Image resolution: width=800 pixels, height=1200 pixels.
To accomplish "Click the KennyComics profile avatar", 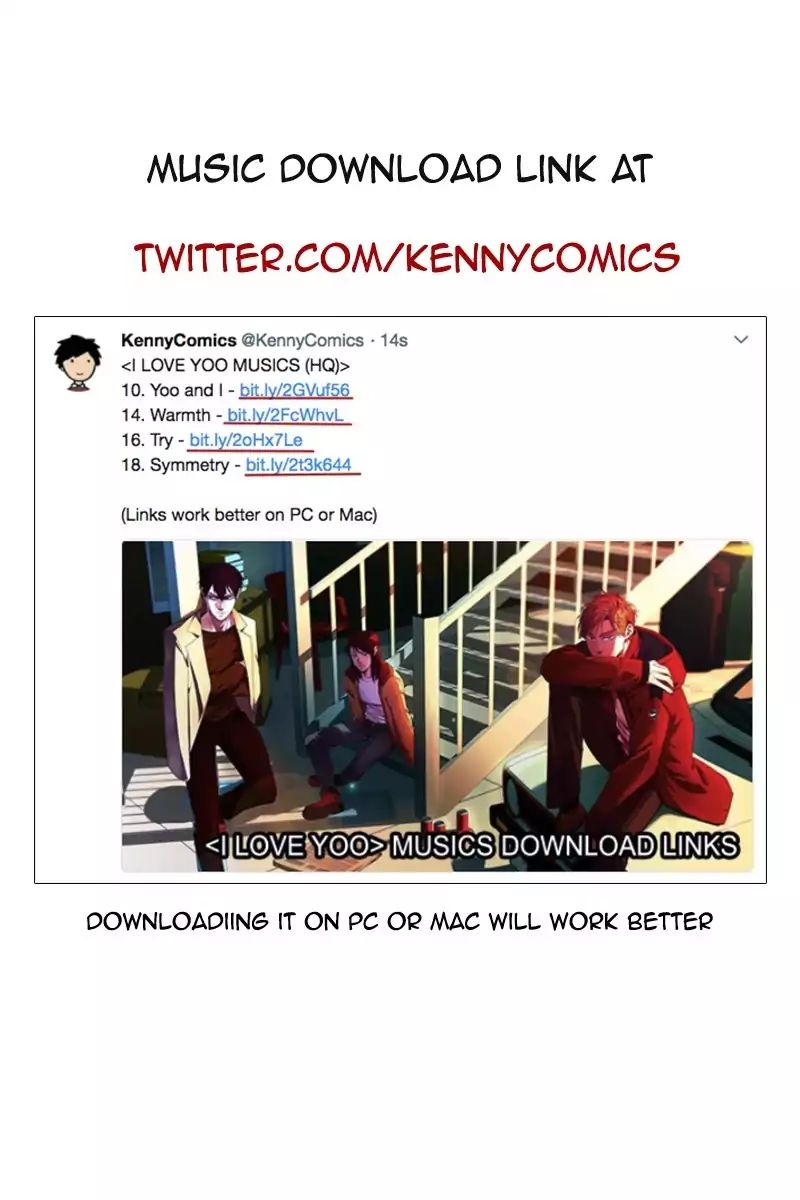I will pyautogui.click(x=75, y=361).
